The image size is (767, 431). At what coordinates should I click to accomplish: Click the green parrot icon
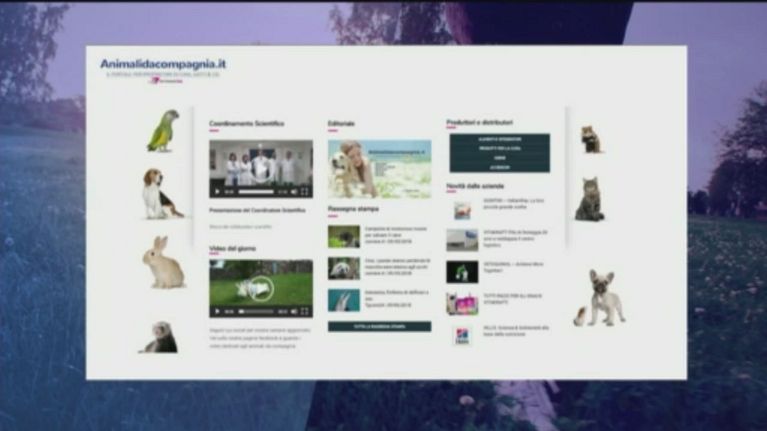pos(162,131)
